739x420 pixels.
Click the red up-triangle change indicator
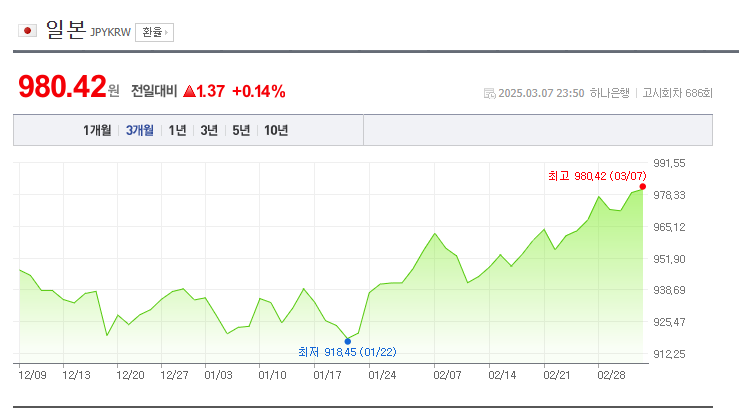point(189,91)
